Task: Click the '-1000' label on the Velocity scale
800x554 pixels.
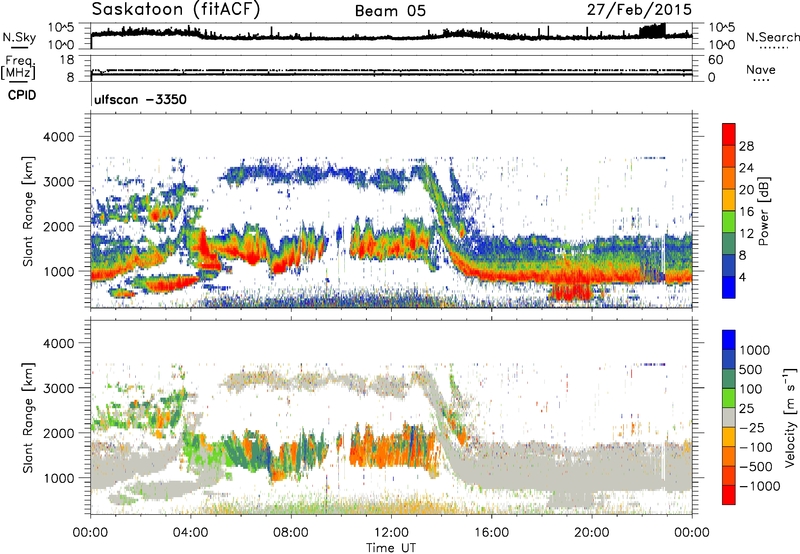Action: pyautogui.click(x=760, y=486)
